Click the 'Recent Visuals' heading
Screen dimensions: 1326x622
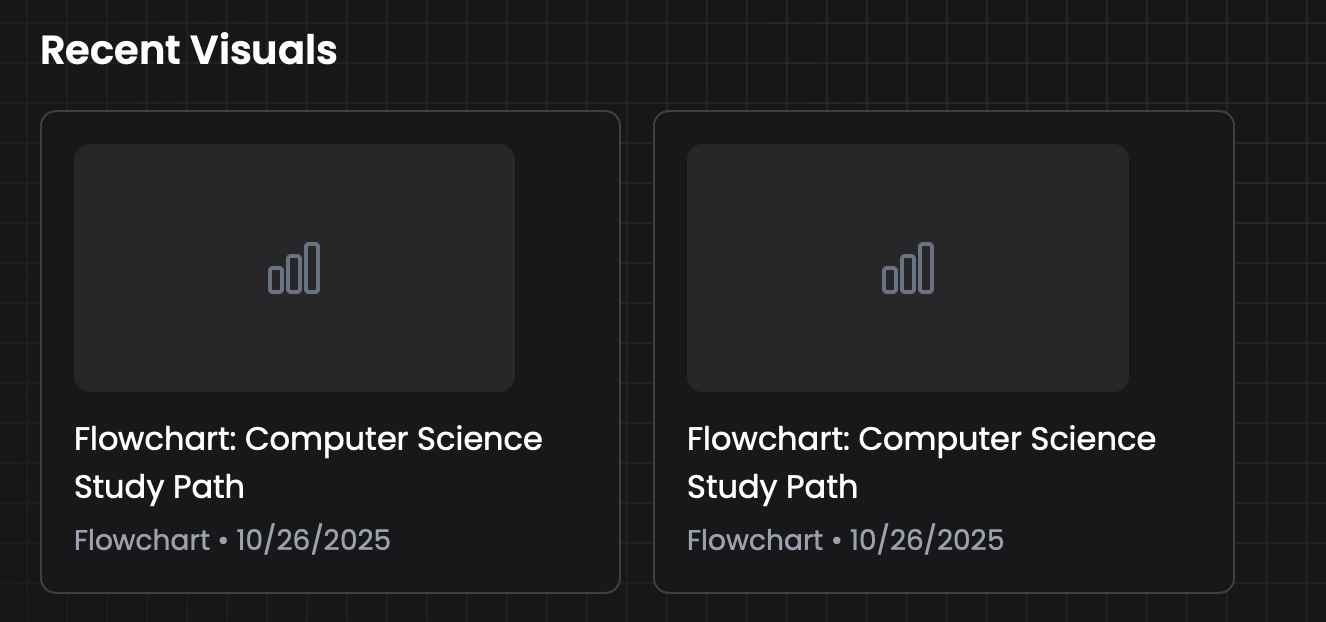pyautogui.click(x=189, y=50)
